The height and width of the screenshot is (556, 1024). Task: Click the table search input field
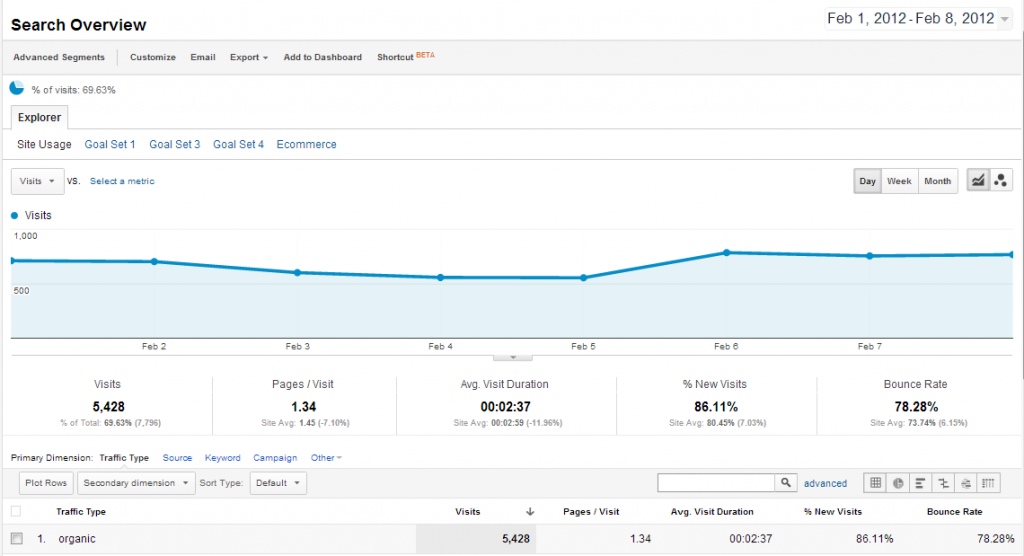point(716,483)
